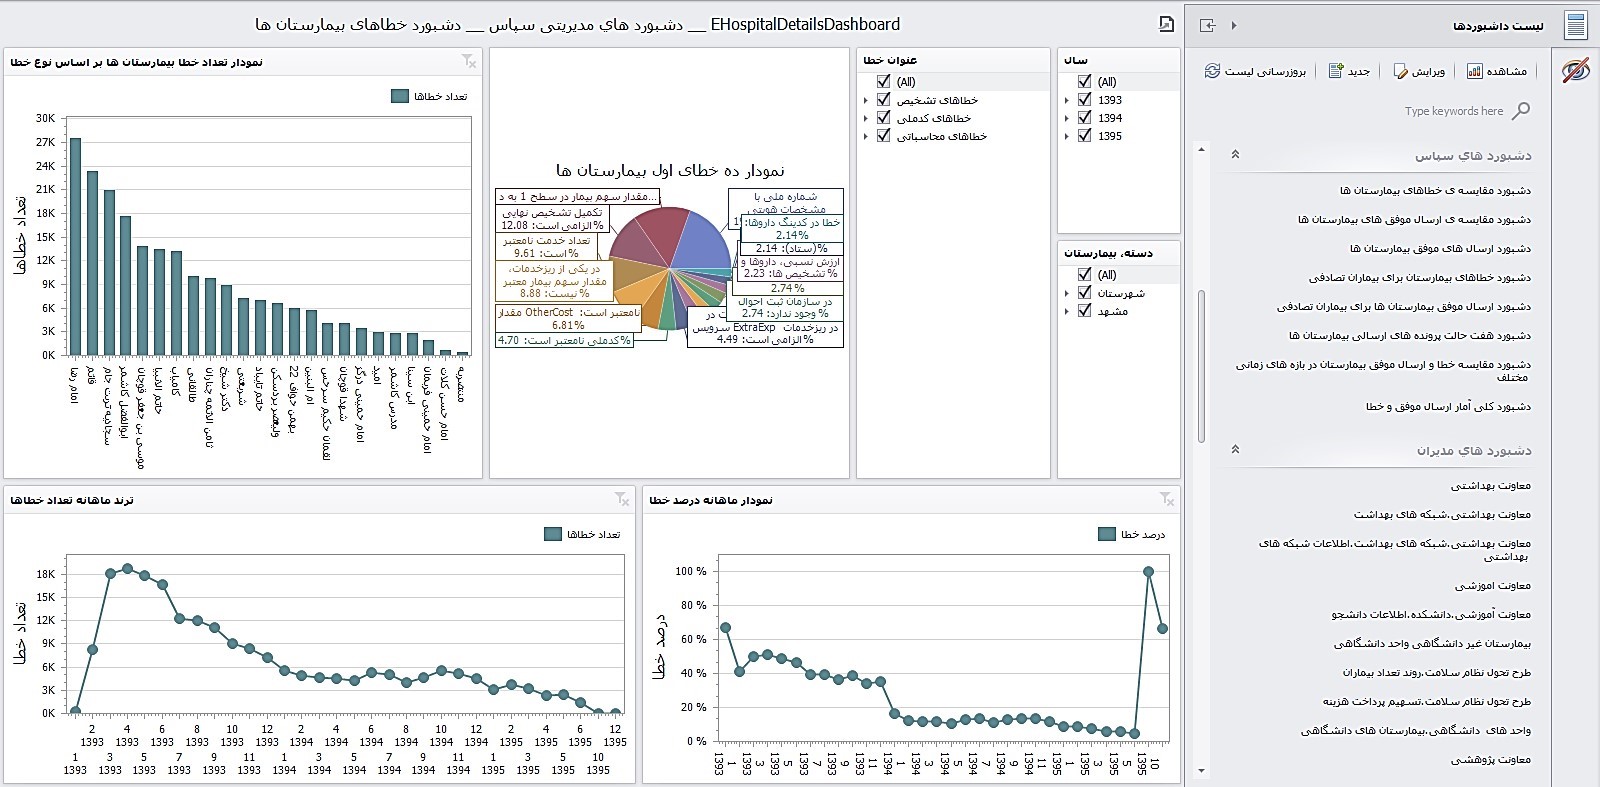The width and height of the screenshot is (1600, 787).
Task: Toggle the مشهد hospital group checkbox
Action: pos(1084,311)
